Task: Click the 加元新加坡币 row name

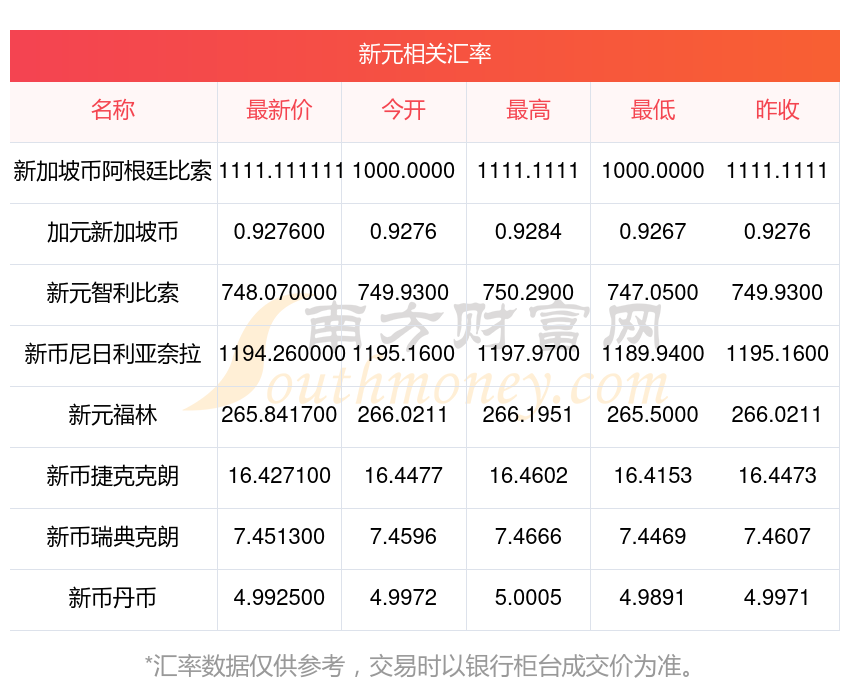Action: pos(113,232)
